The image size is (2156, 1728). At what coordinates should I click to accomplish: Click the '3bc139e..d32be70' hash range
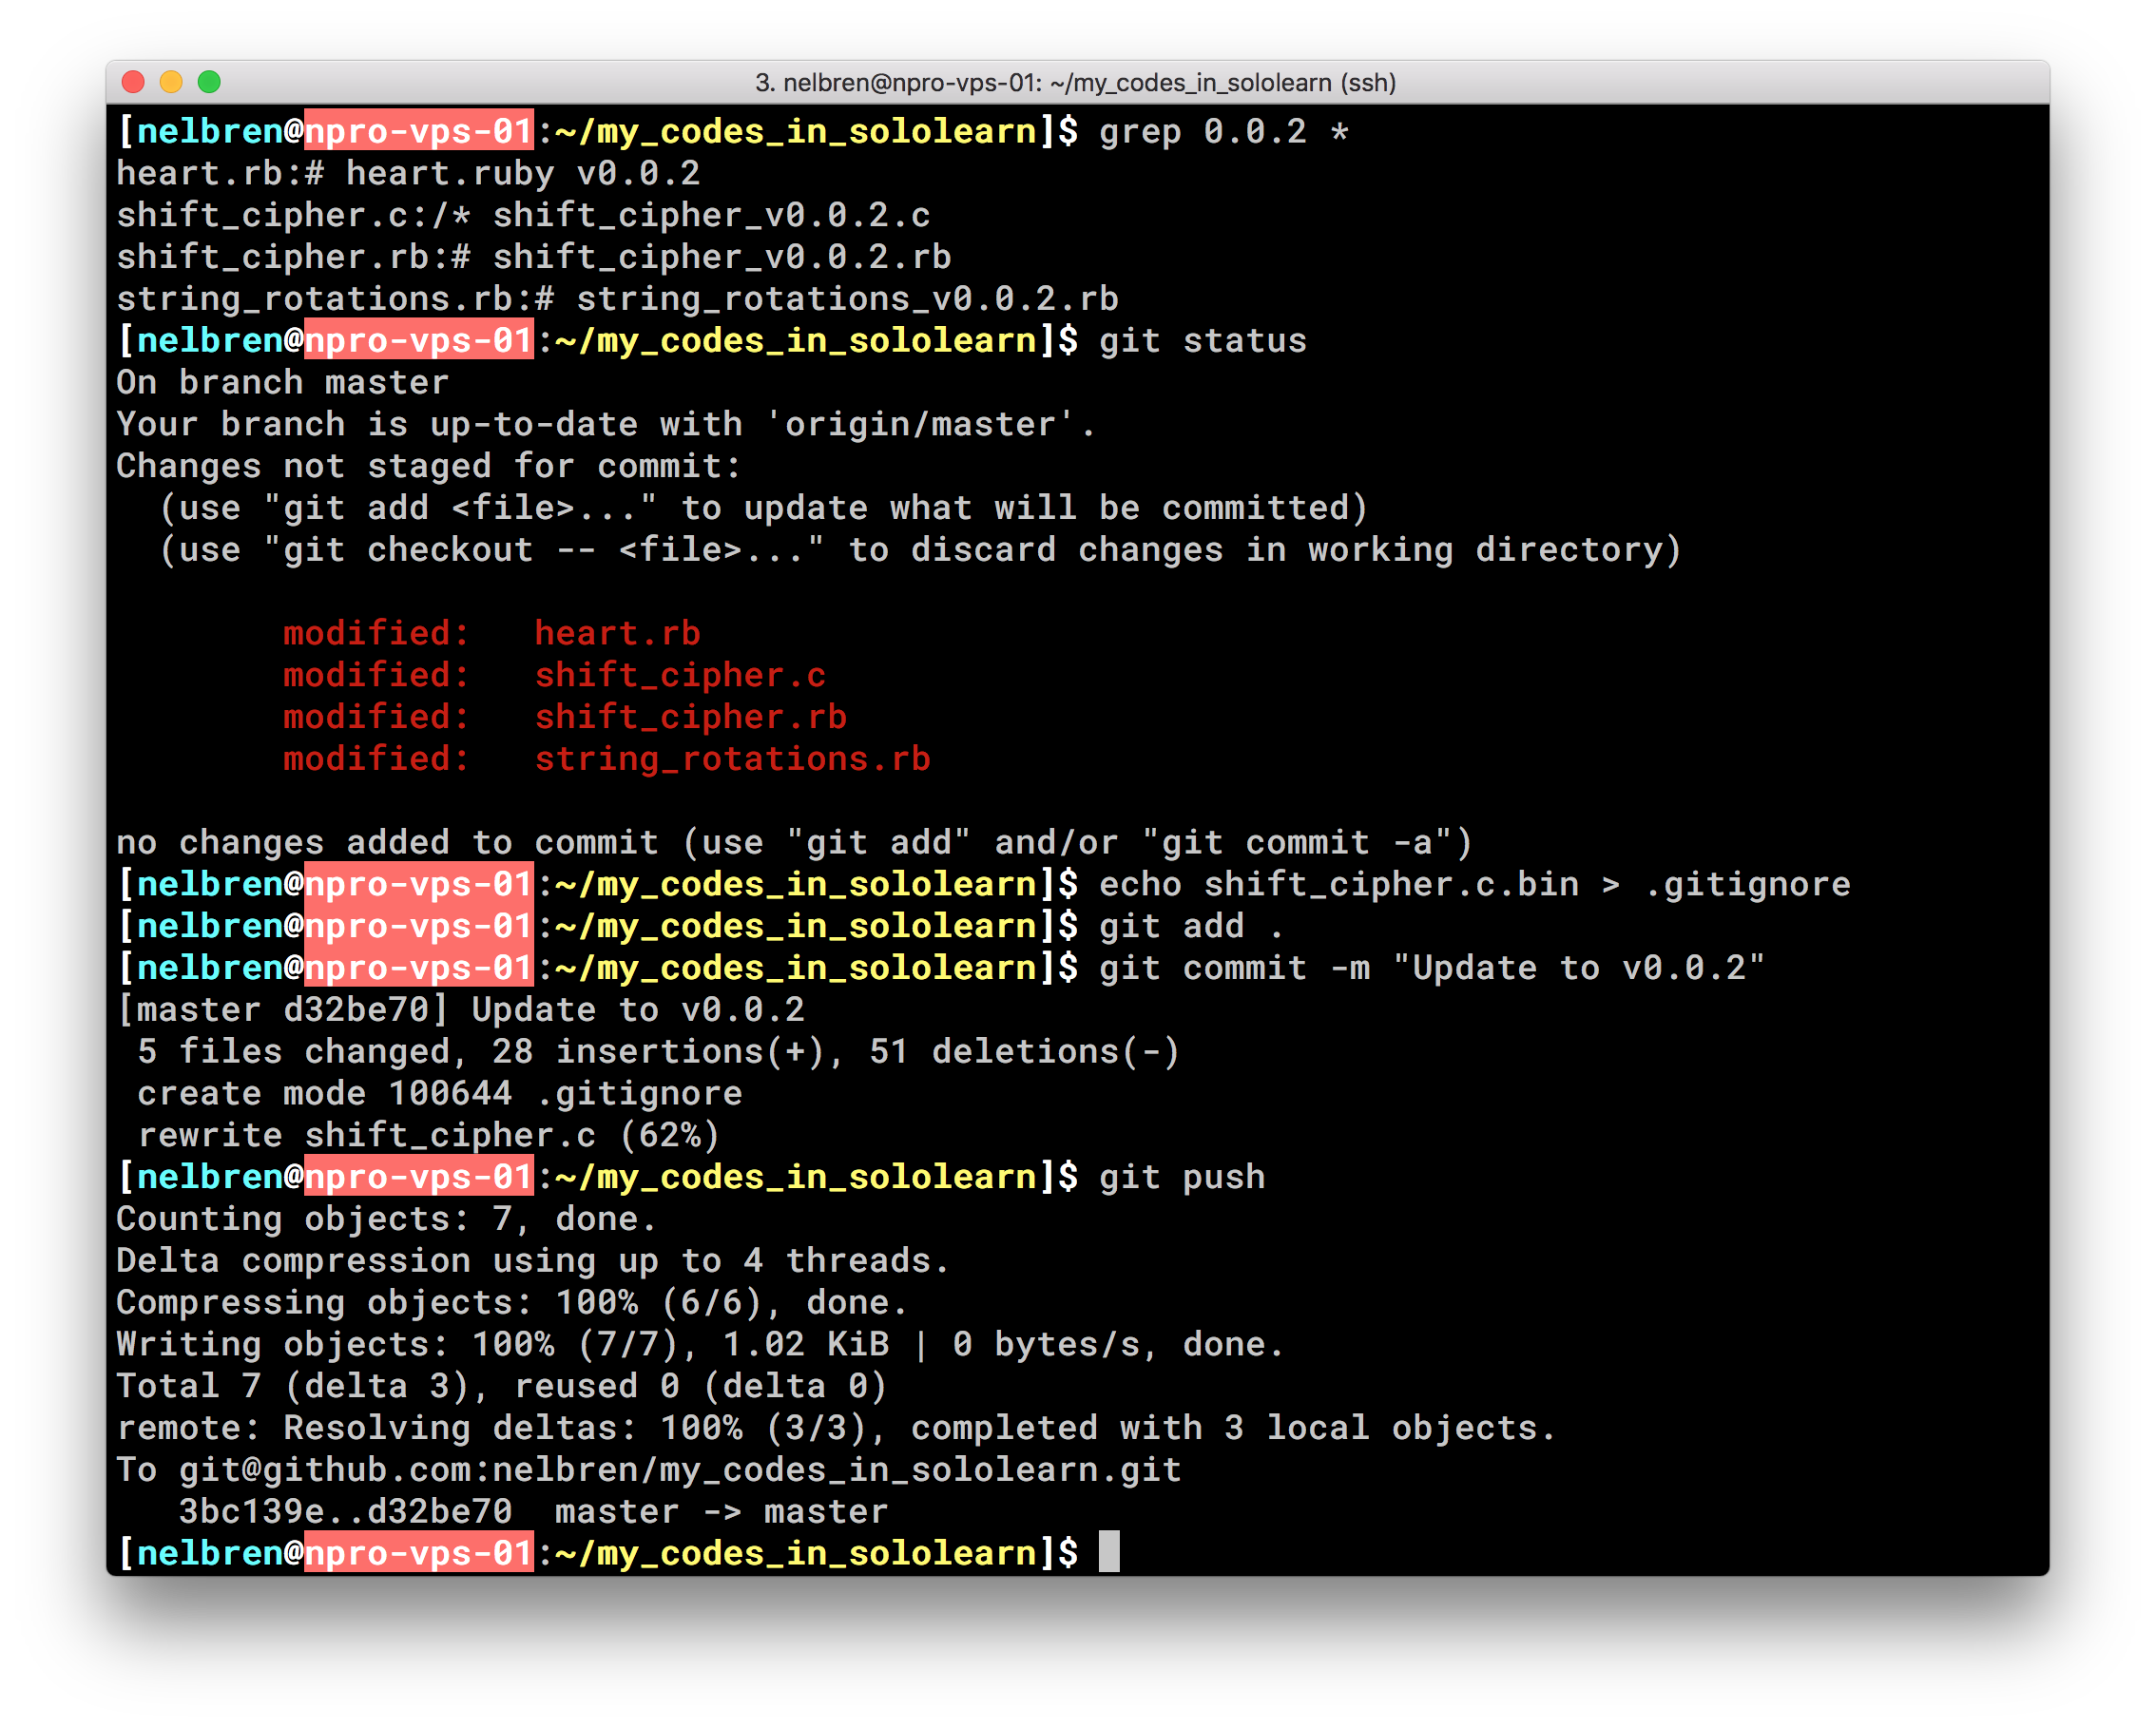coord(345,1511)
